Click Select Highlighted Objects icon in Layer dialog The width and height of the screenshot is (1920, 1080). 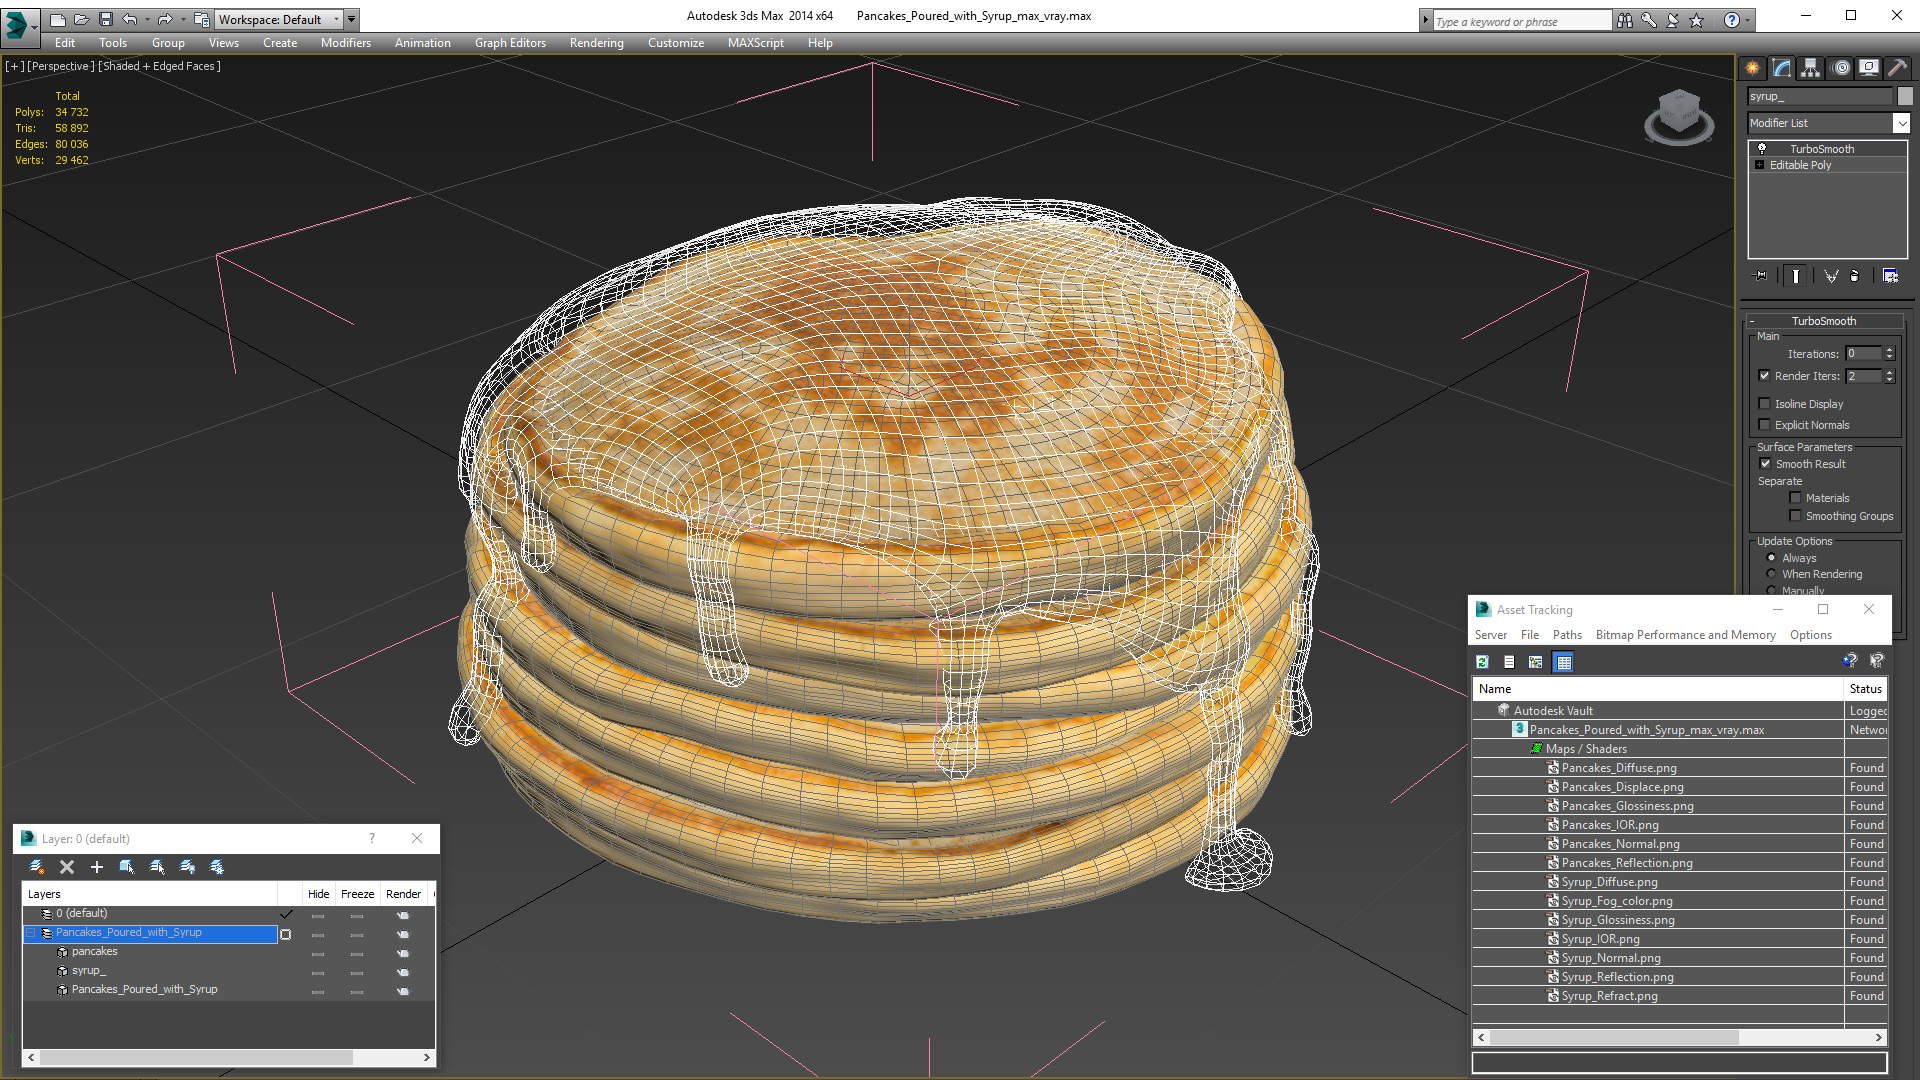[x=127, y=867]
